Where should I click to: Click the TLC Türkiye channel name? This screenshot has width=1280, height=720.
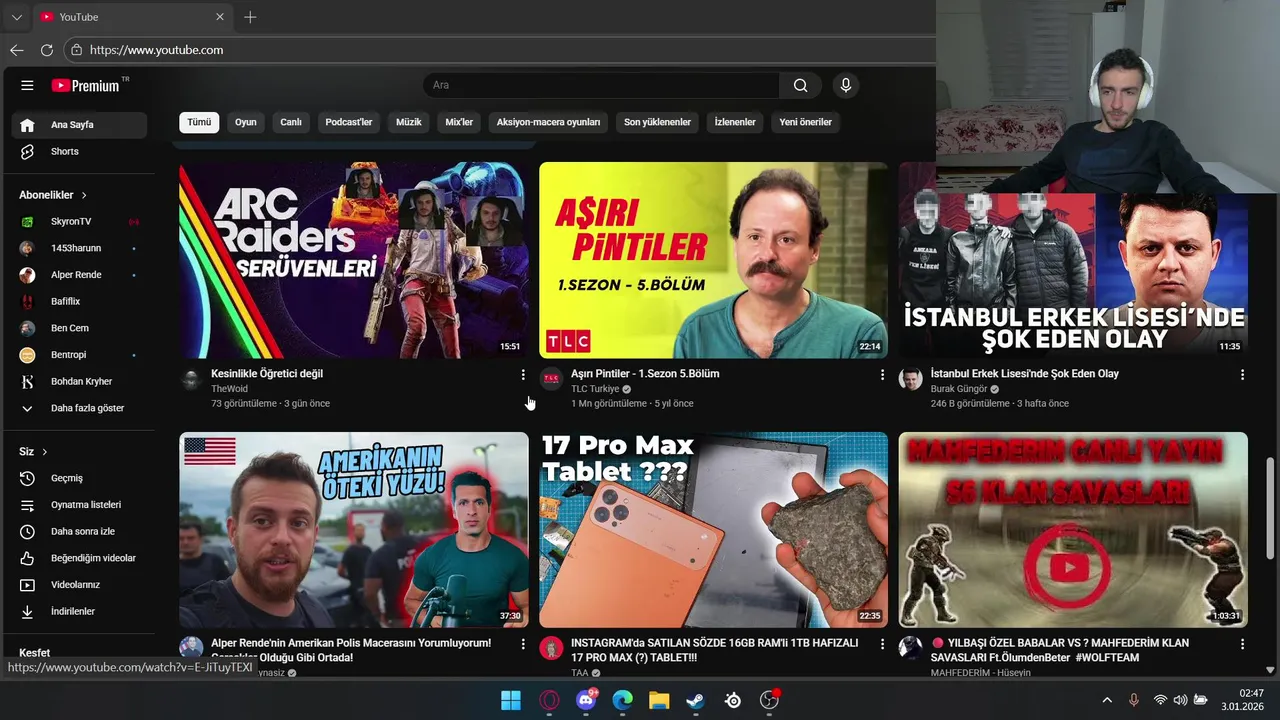pos(595,389)
